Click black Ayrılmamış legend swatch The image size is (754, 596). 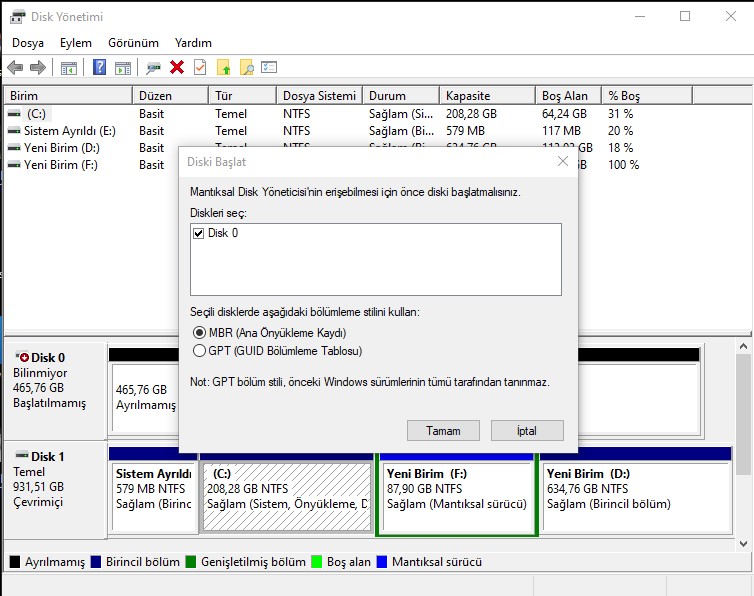tap(15, 561)
